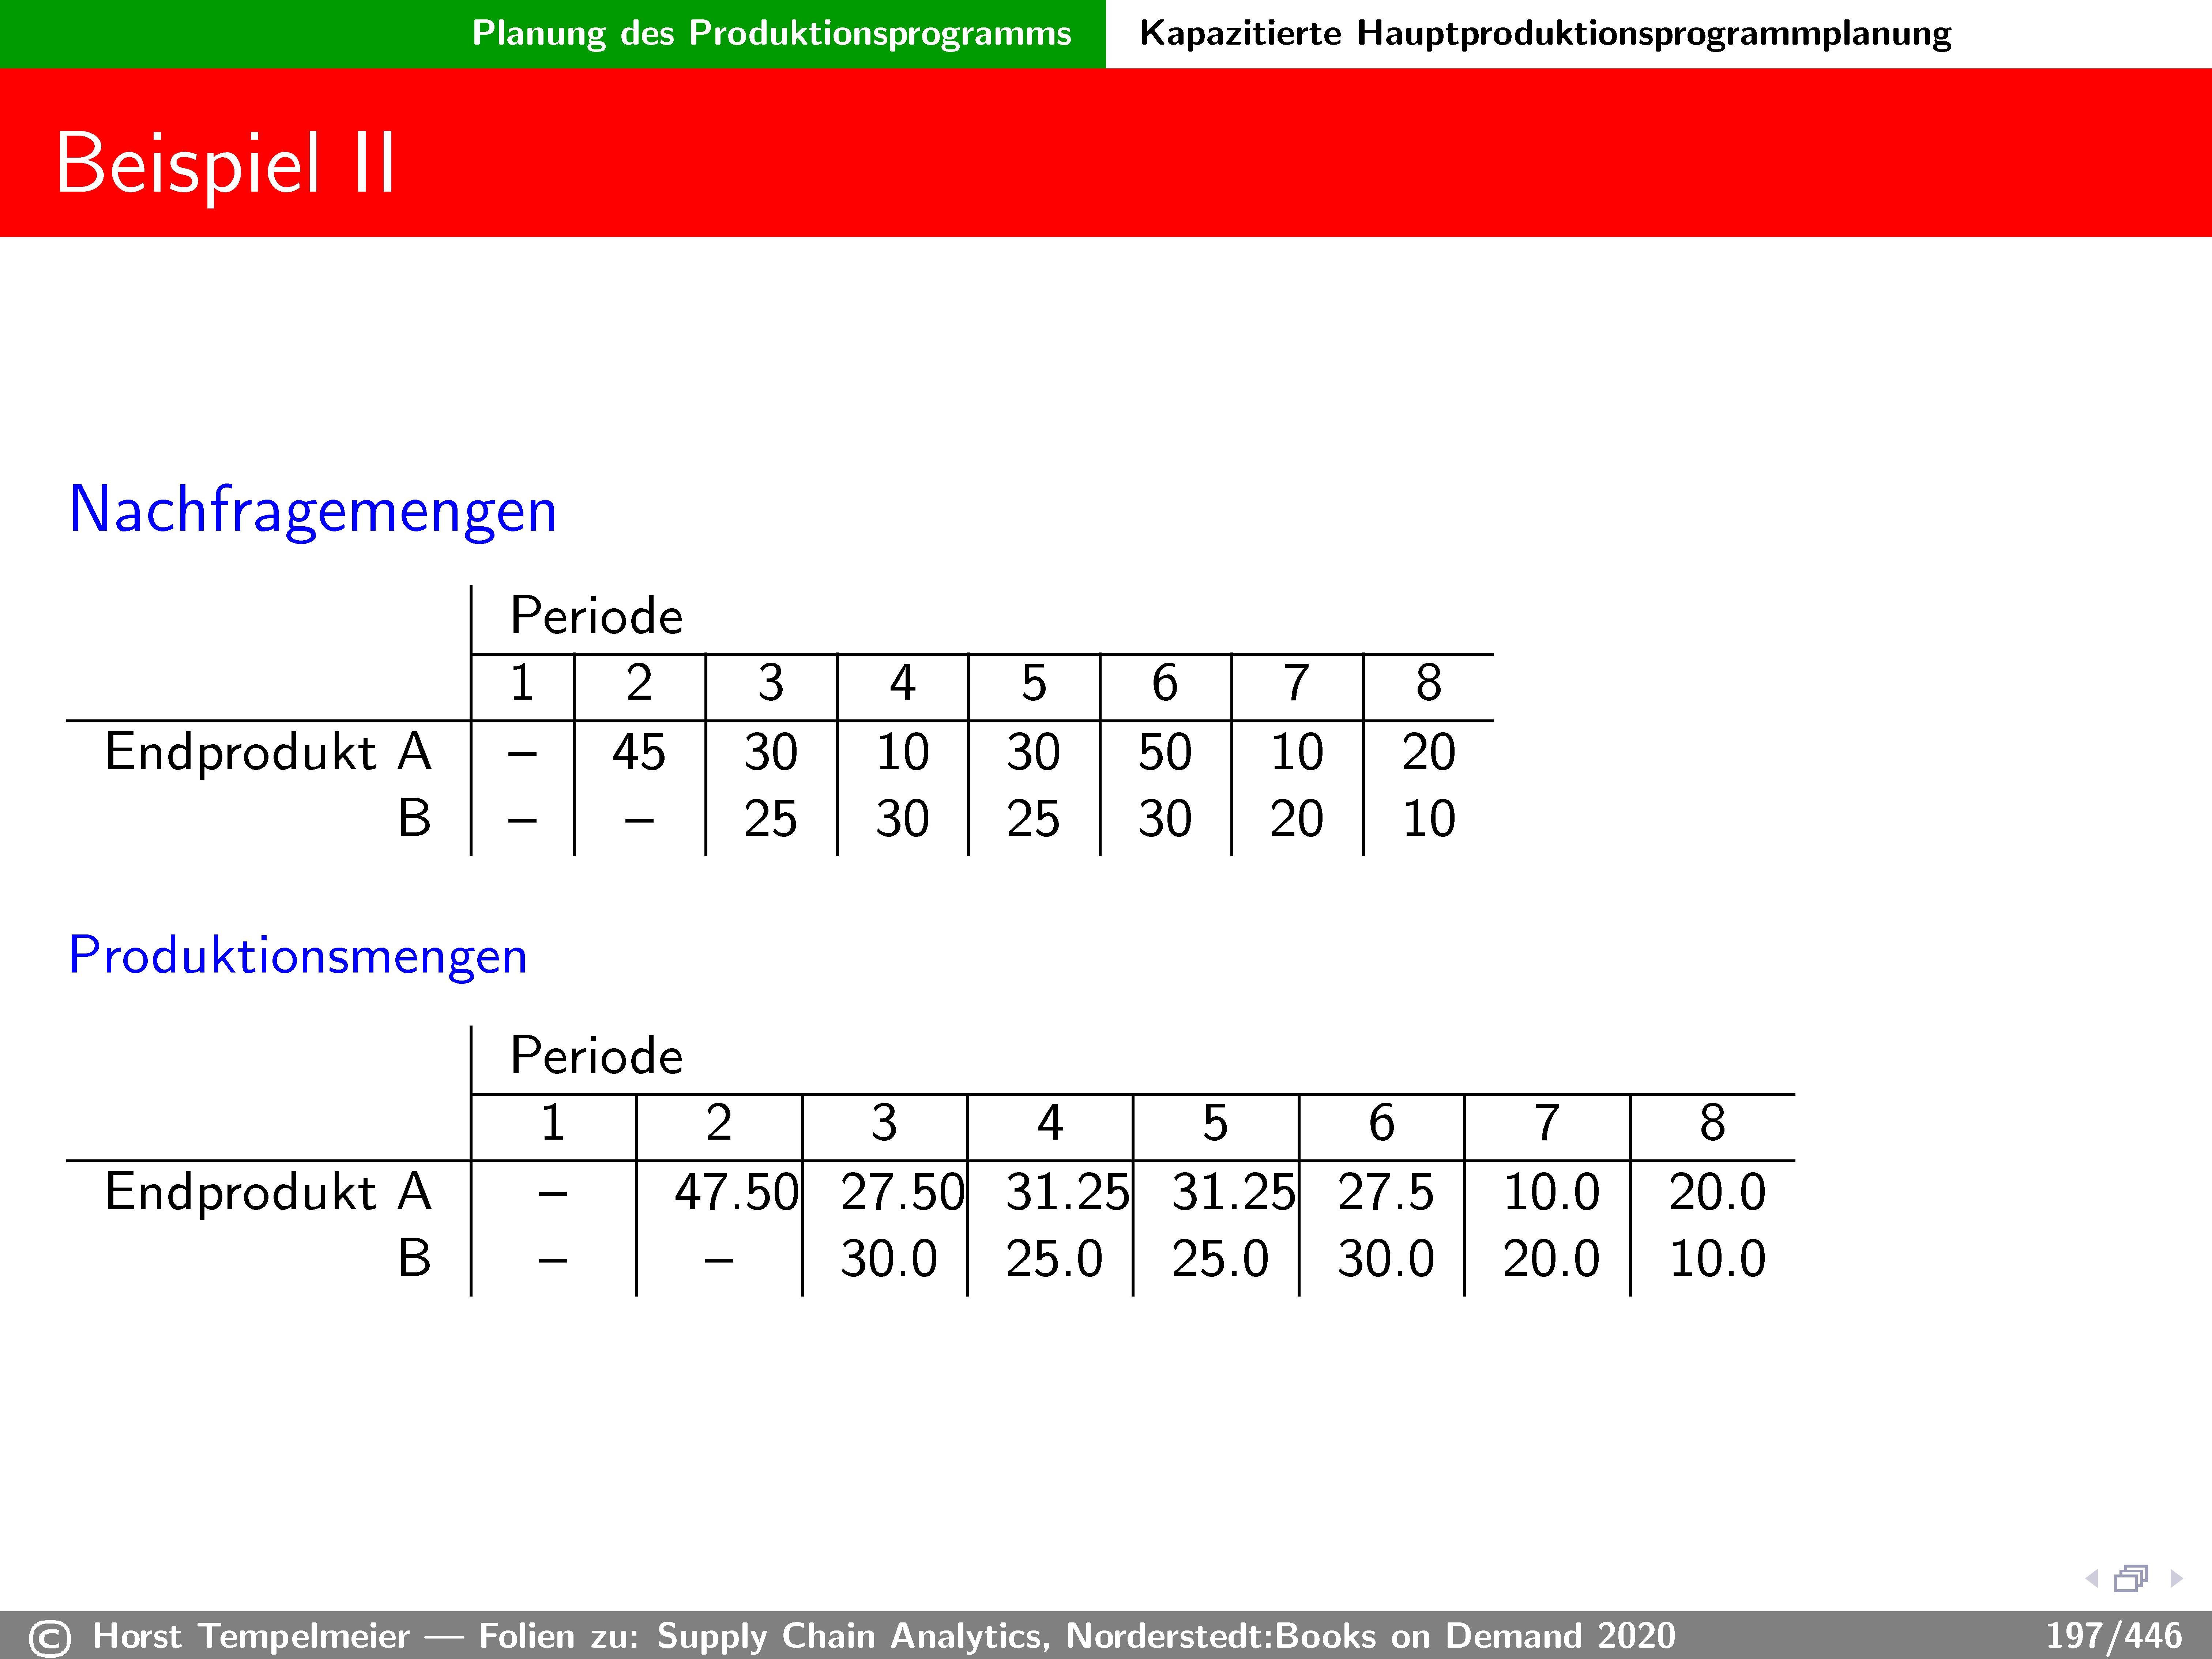2212x1659 pixels.
Task: Select production value 31.25 in period 4
Action: pos(1067,1192)
